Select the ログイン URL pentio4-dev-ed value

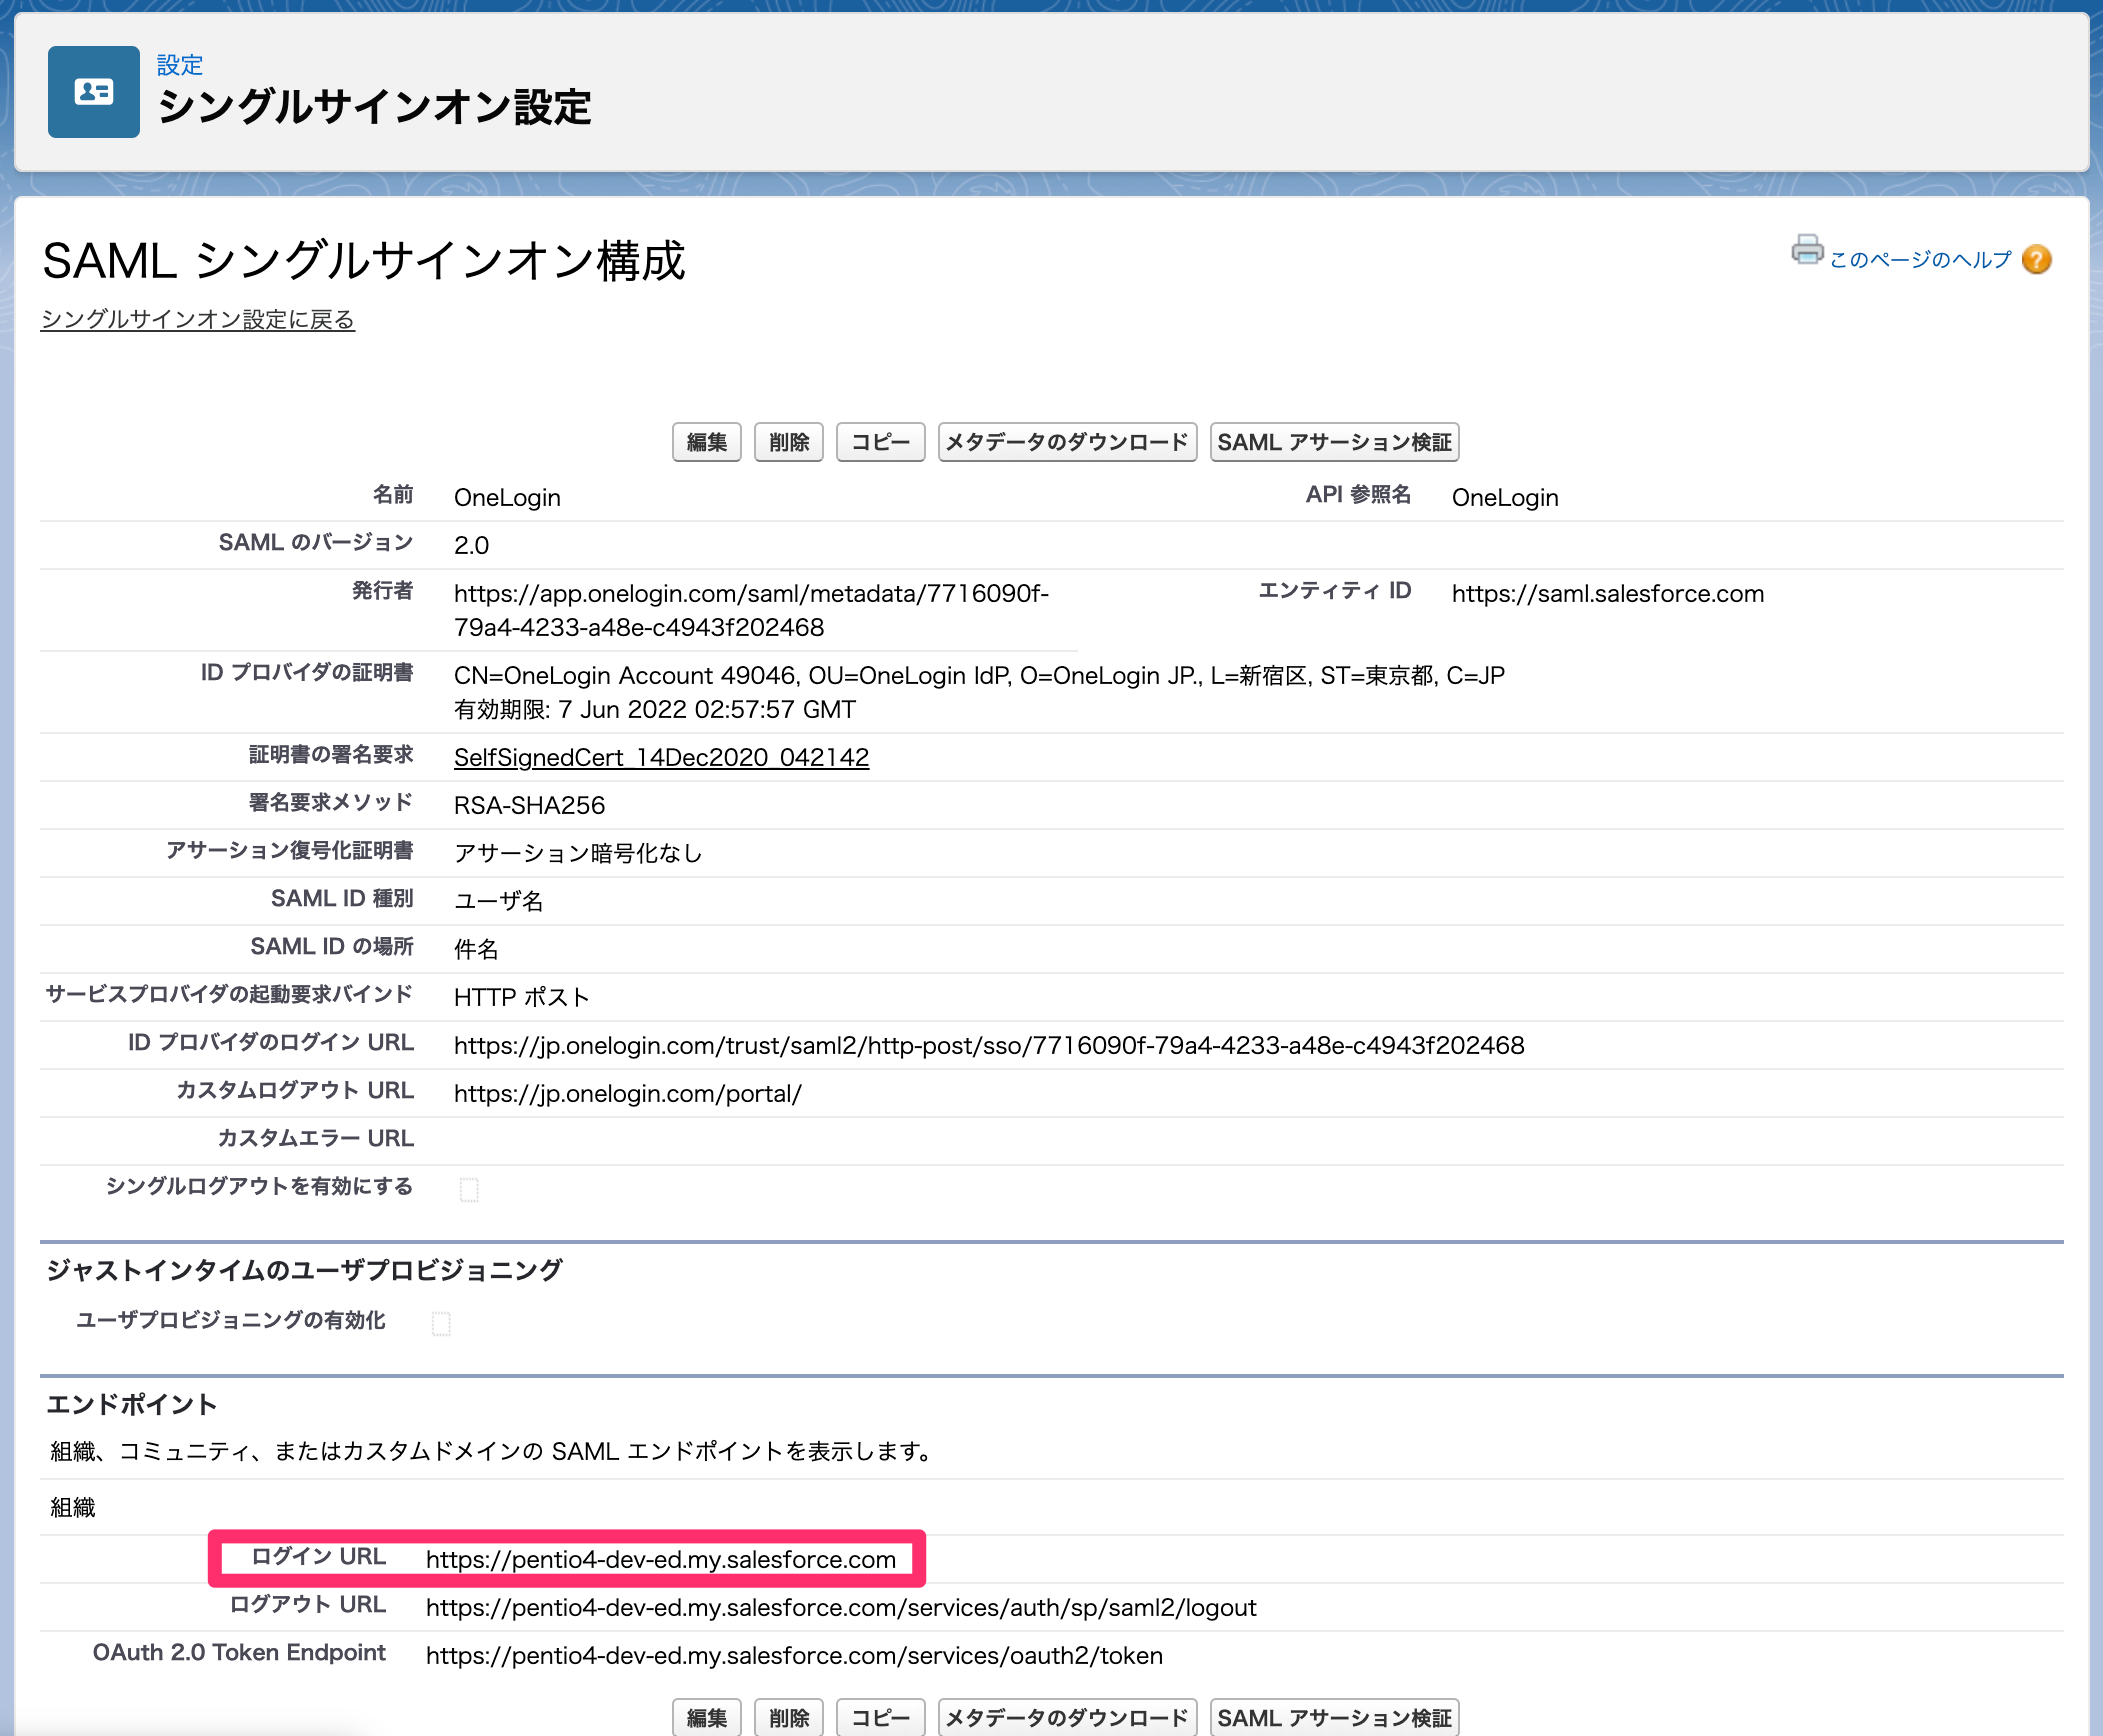point(661,1560)
